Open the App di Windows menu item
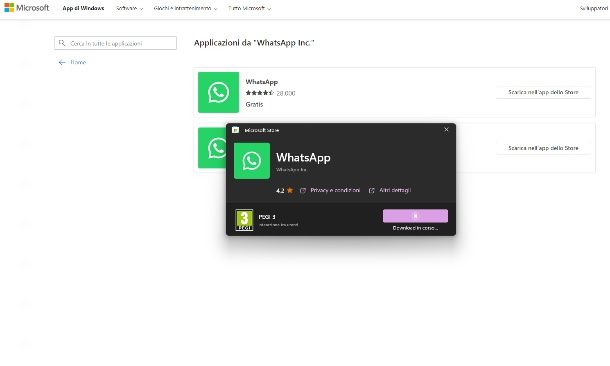Image resolution: width=610 pixels, height=366 pixels. point(83,8)
